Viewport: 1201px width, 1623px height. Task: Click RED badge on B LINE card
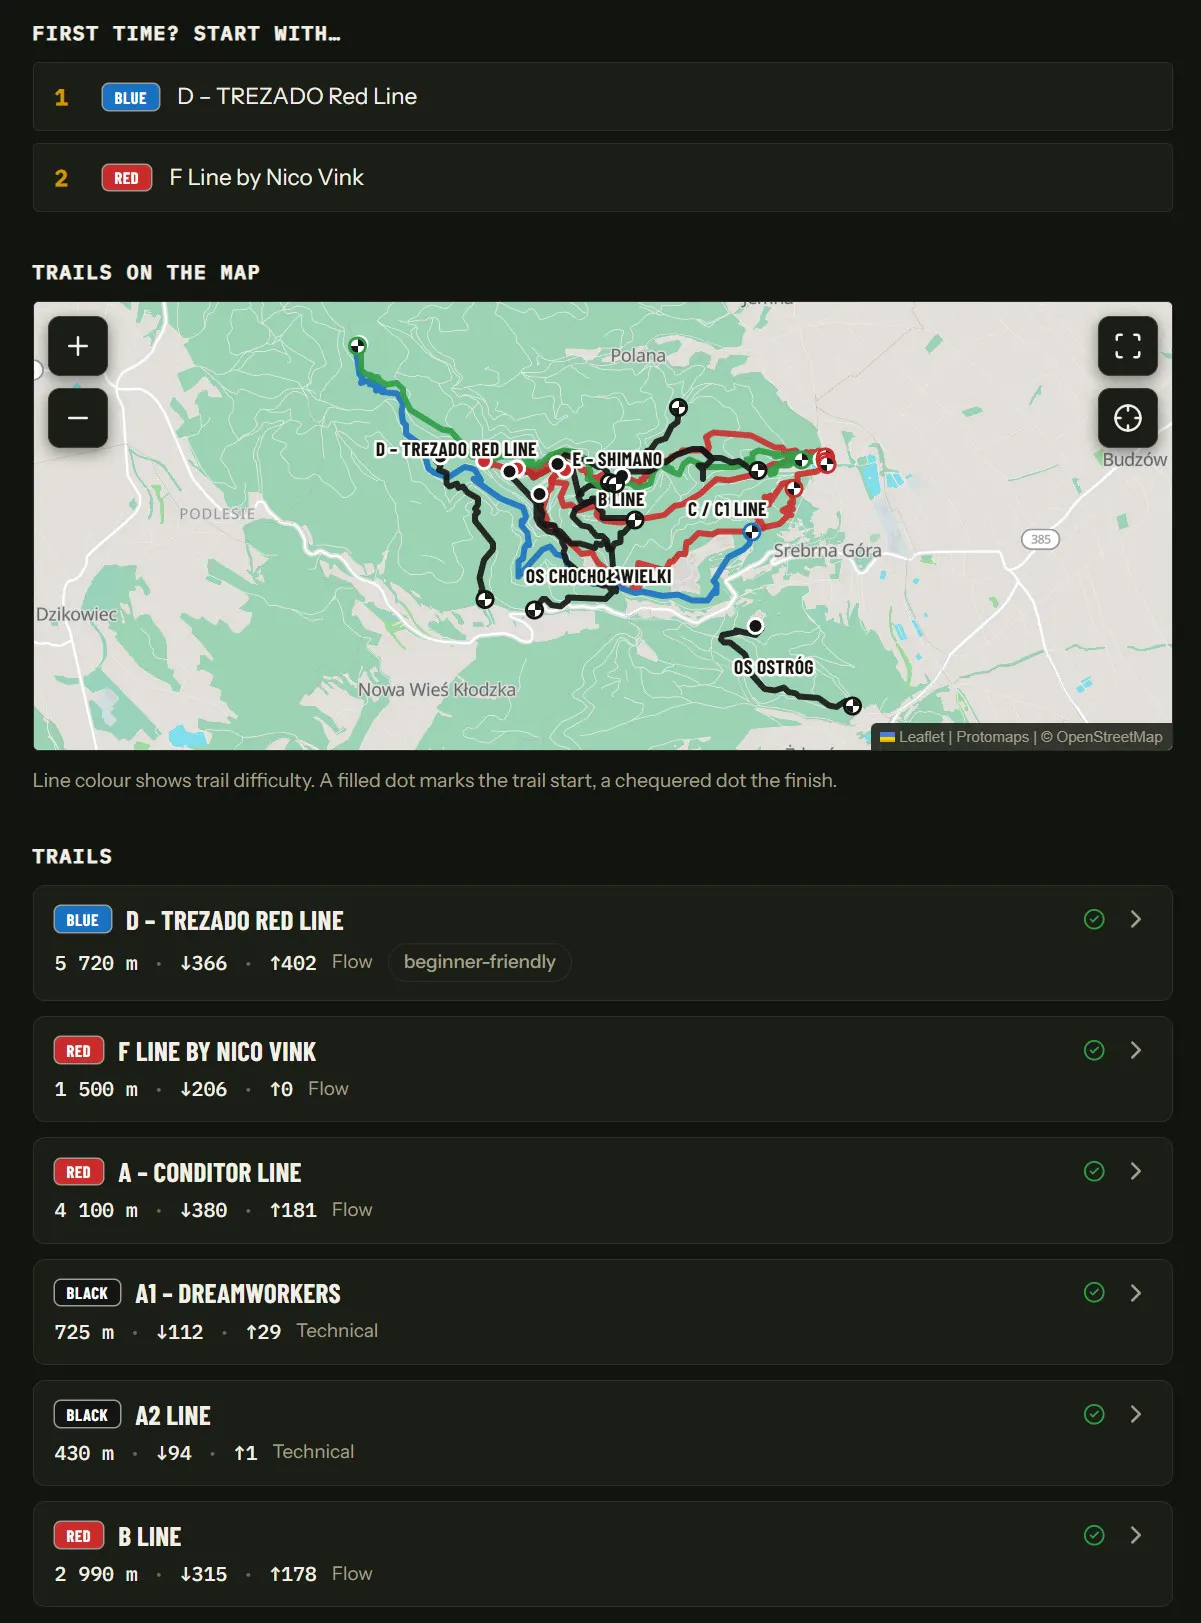point(78,1536)
